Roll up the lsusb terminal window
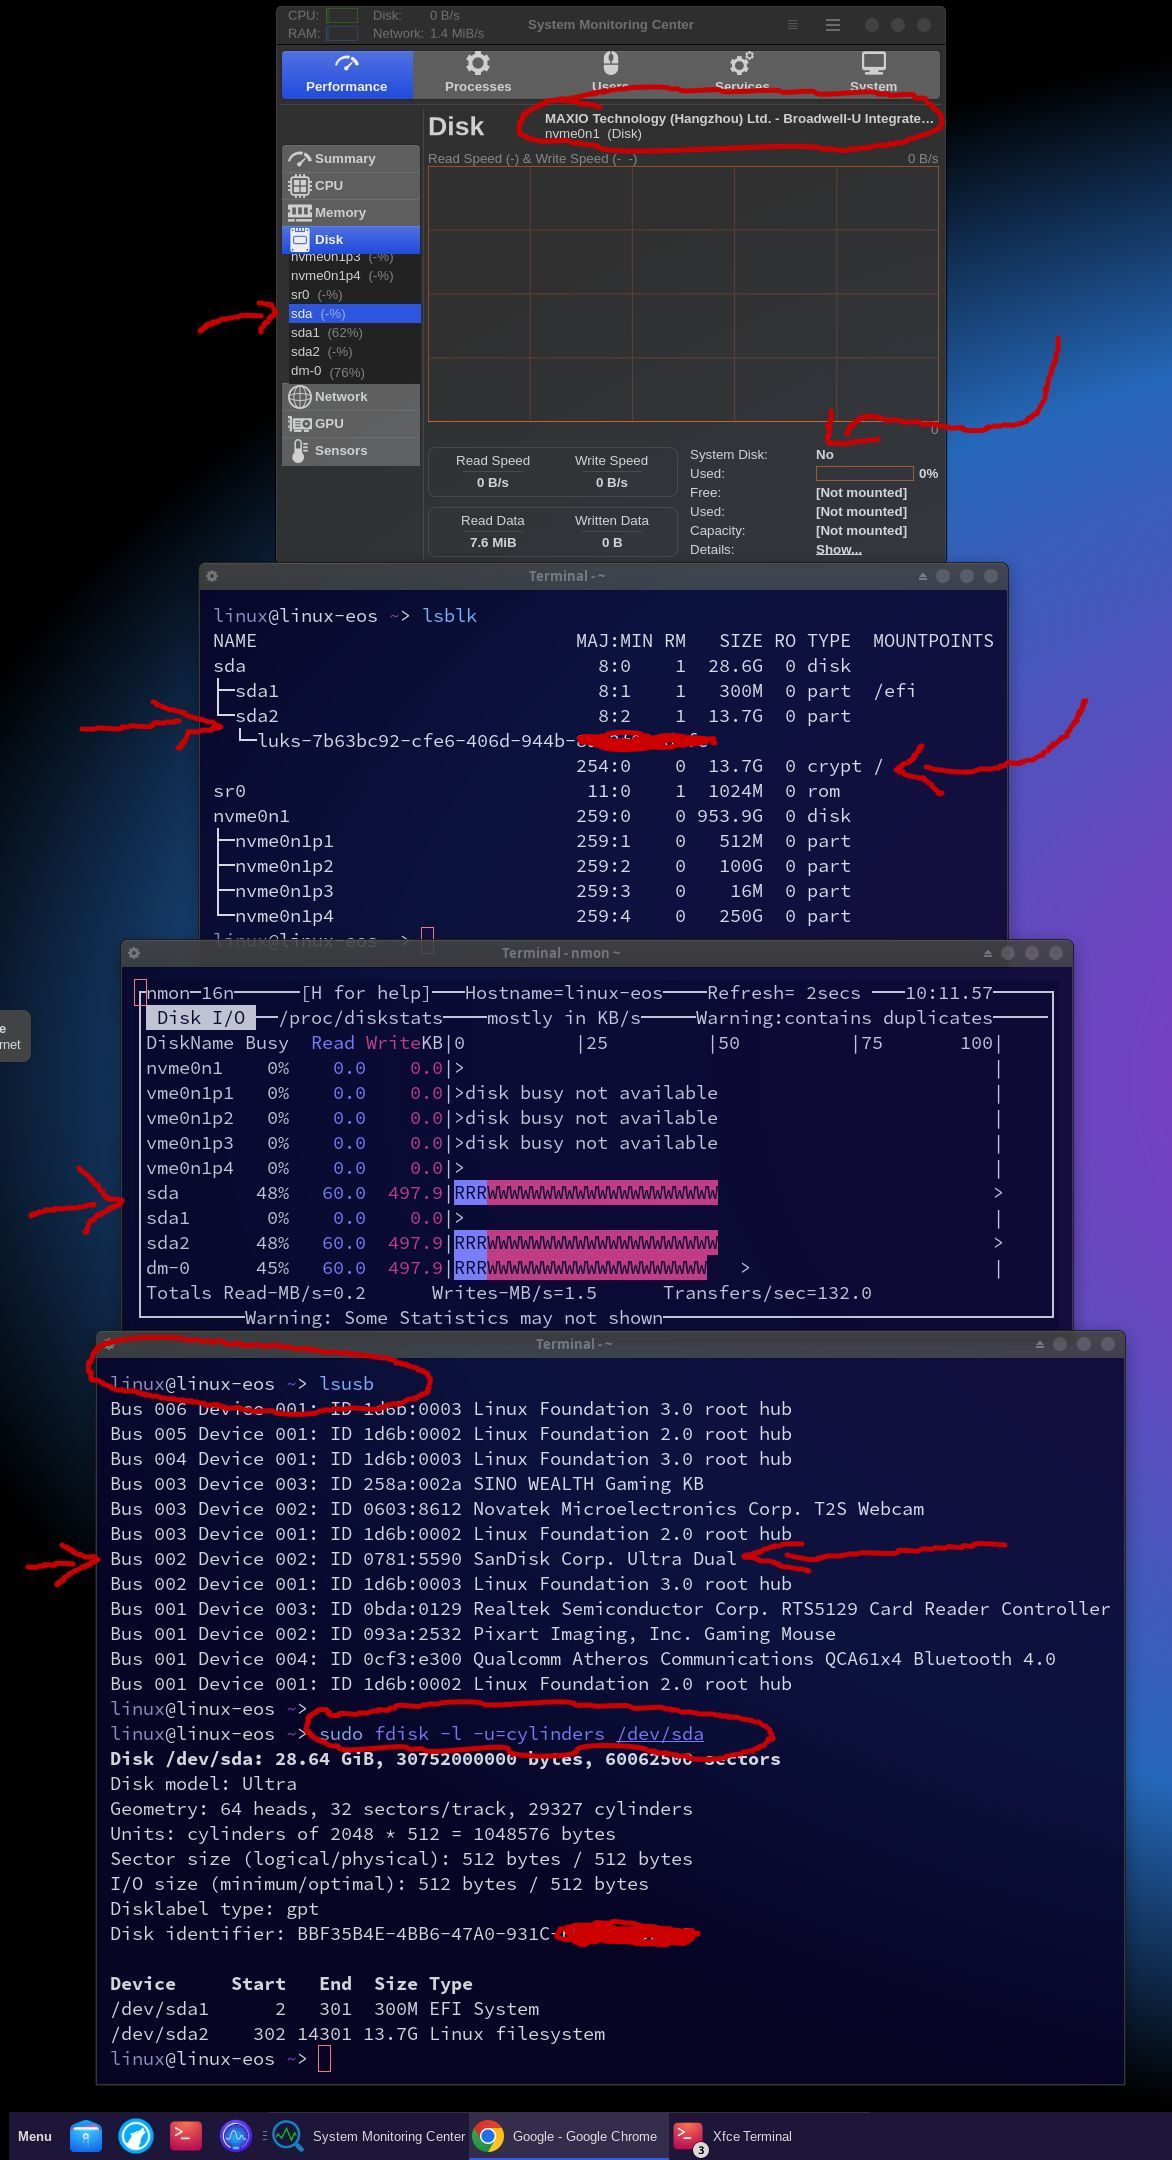Image resolution: width=1172 pixels, height=2160 pixels. [1039, 1344]
